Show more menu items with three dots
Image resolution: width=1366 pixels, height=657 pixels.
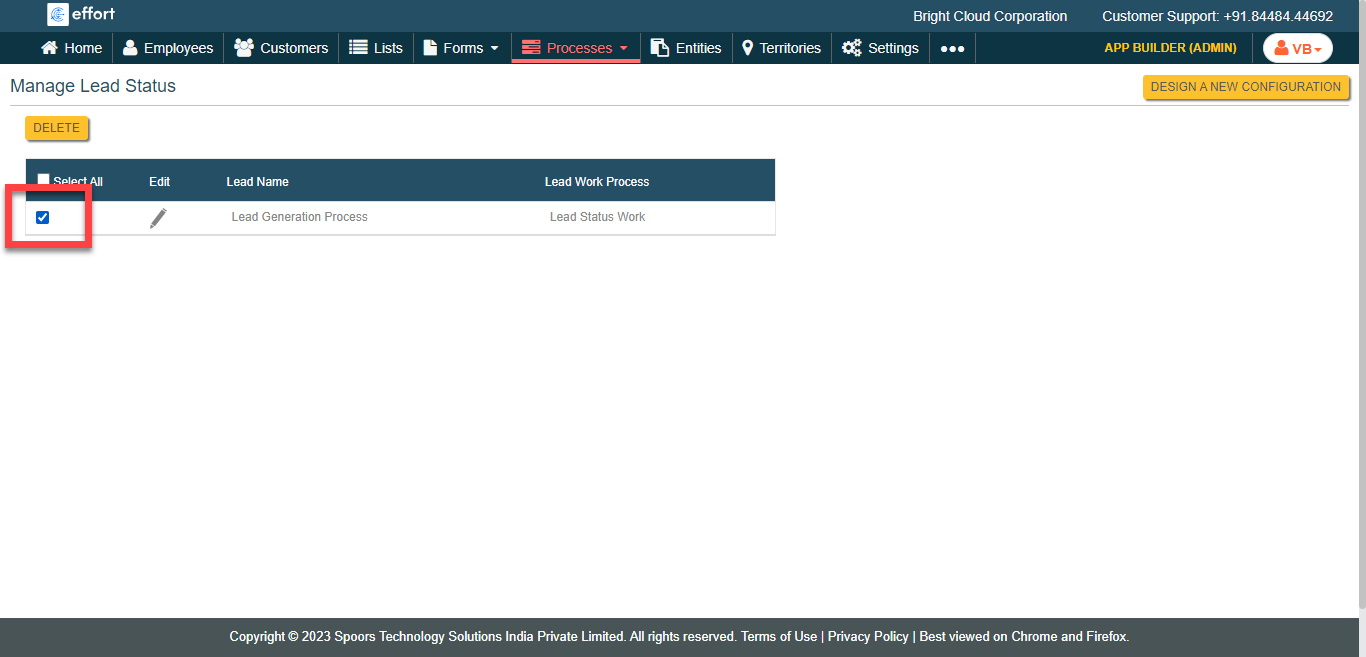952,48
